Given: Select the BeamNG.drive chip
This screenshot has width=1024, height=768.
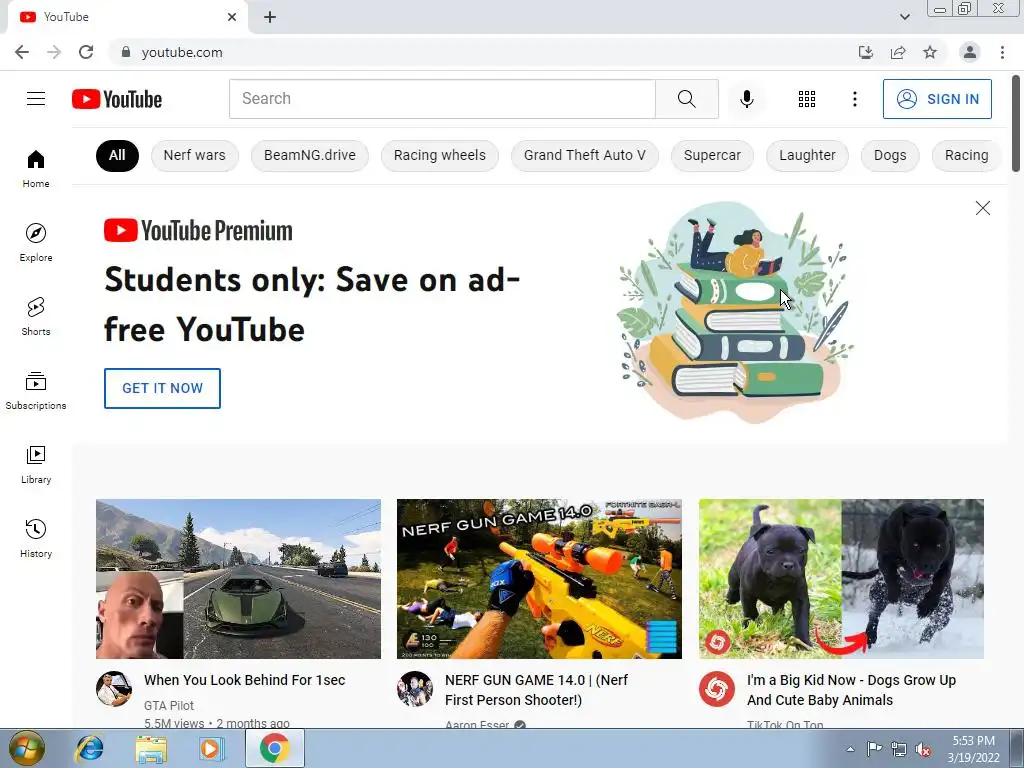Looking at the screenshot, I should tap(310, 155).
